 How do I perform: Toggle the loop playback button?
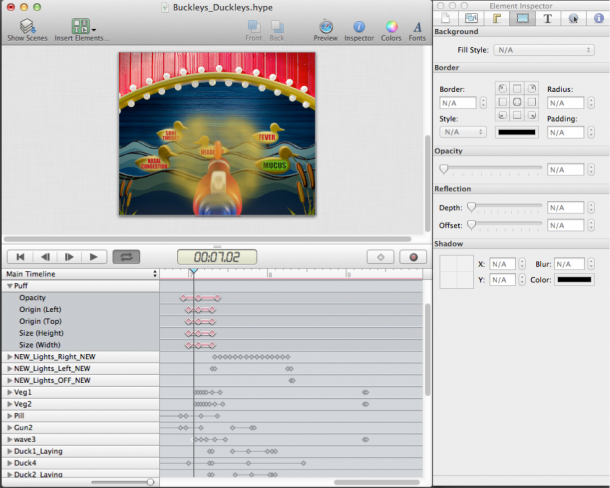click(x=126, y=257)
